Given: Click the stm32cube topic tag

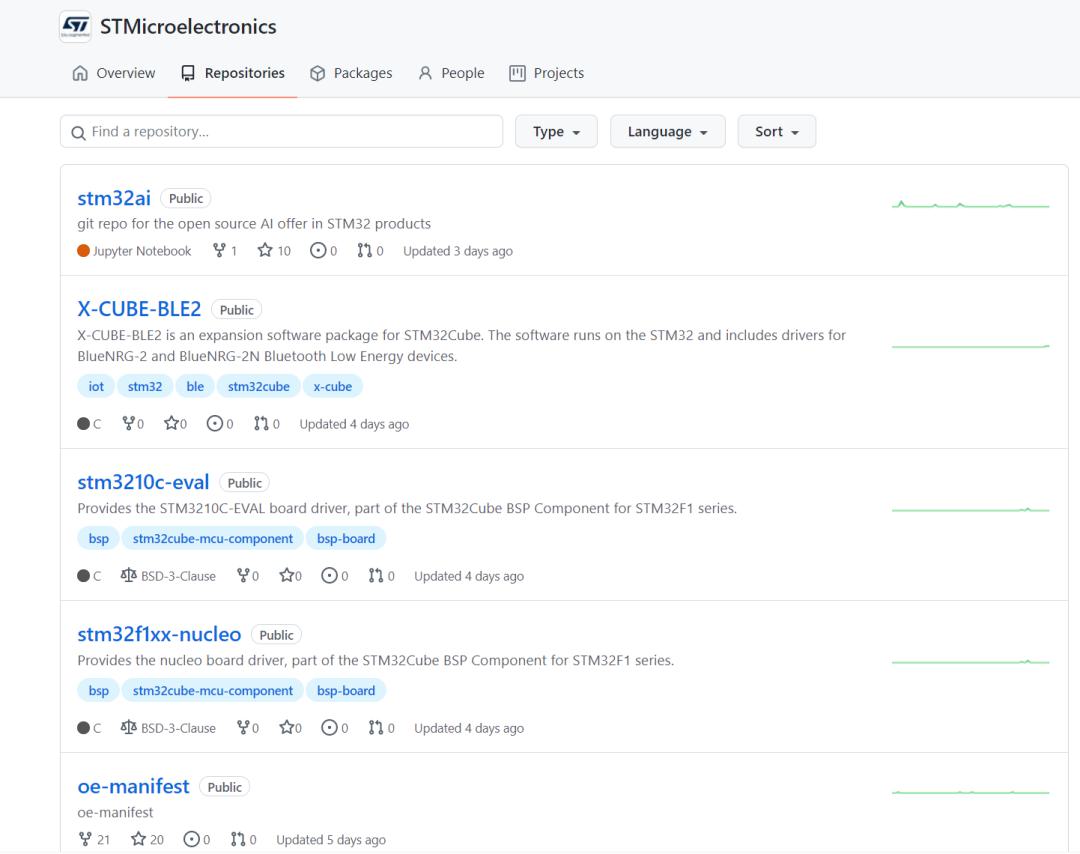Looking at the screenshot, I should (x=259, y=386).
